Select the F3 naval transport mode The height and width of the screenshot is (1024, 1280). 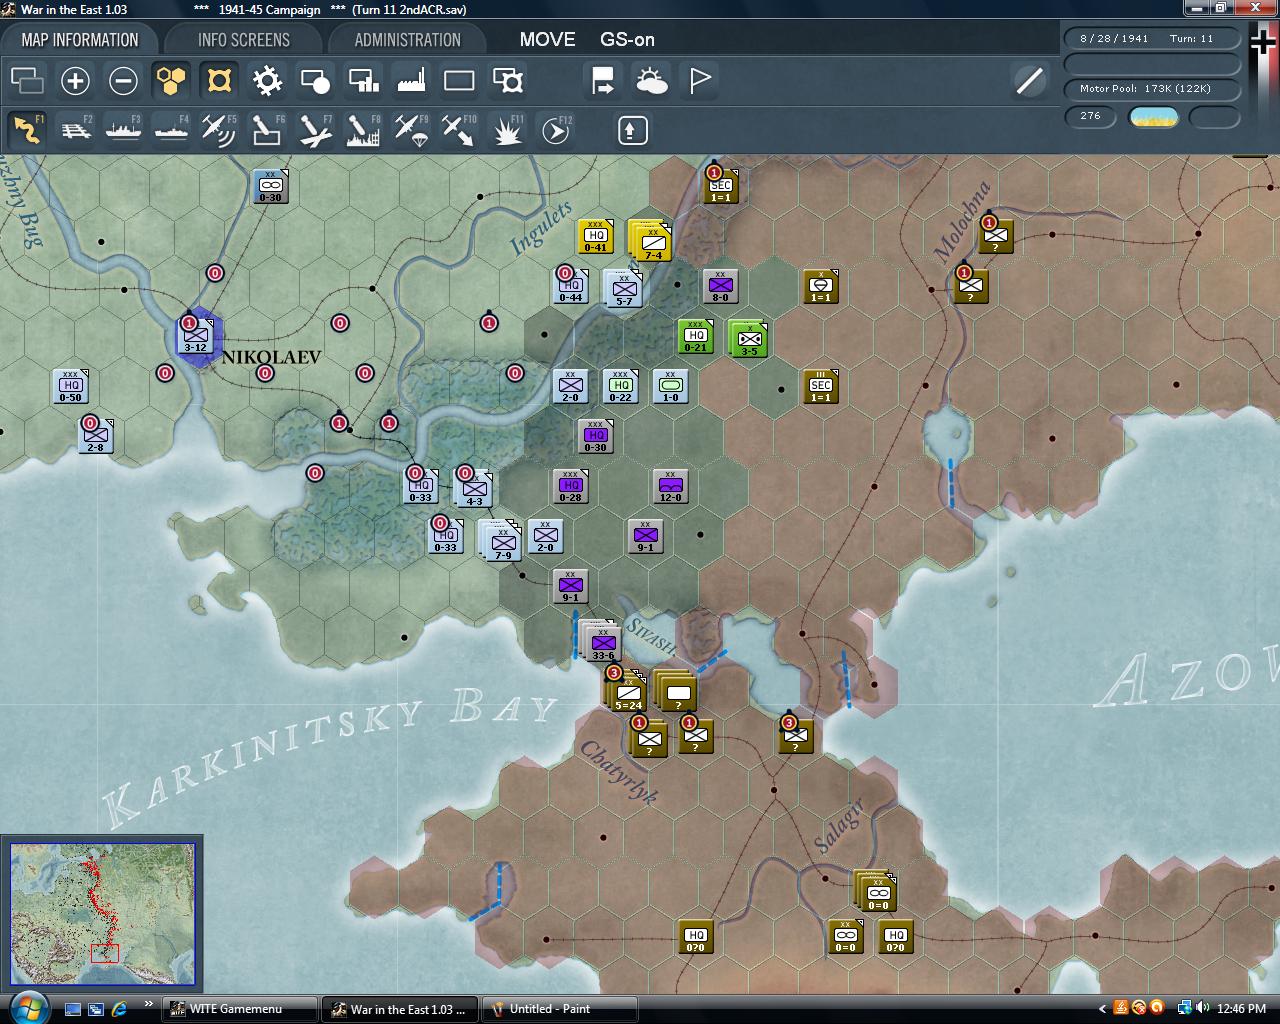tap(123, 130)
